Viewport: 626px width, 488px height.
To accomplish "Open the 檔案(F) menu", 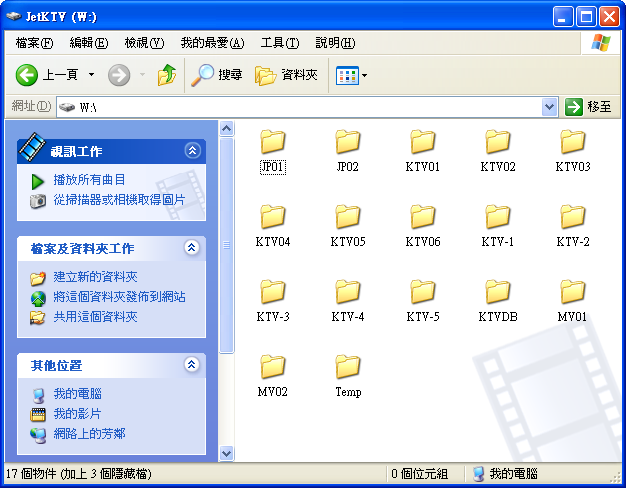I will click(x=34, y=42).
